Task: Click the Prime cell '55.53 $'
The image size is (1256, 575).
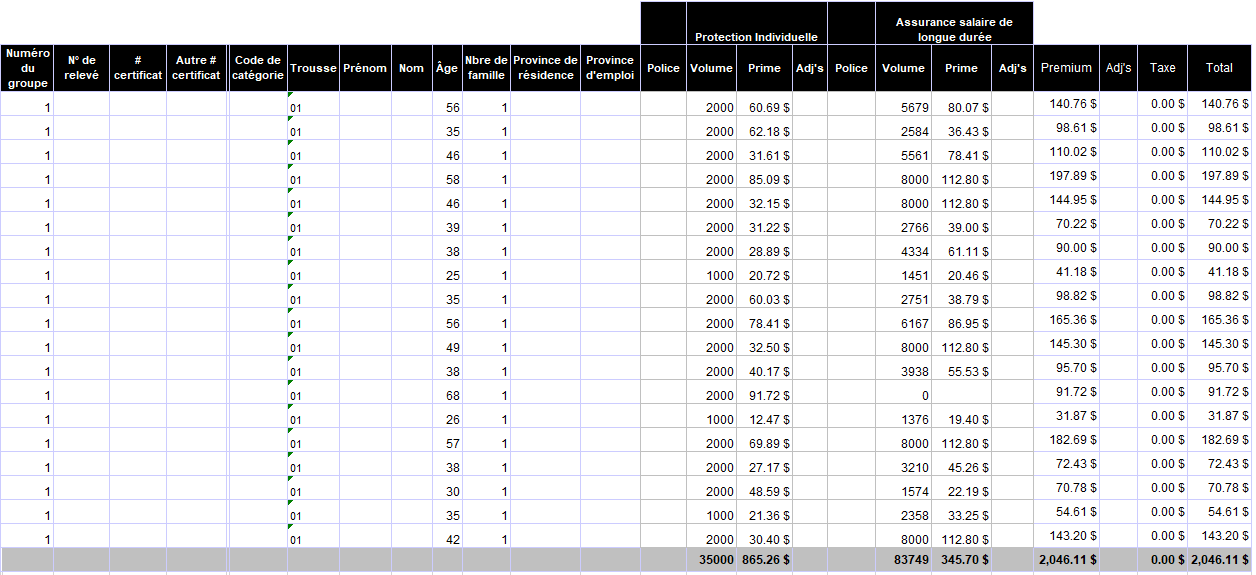Action: 962,368
